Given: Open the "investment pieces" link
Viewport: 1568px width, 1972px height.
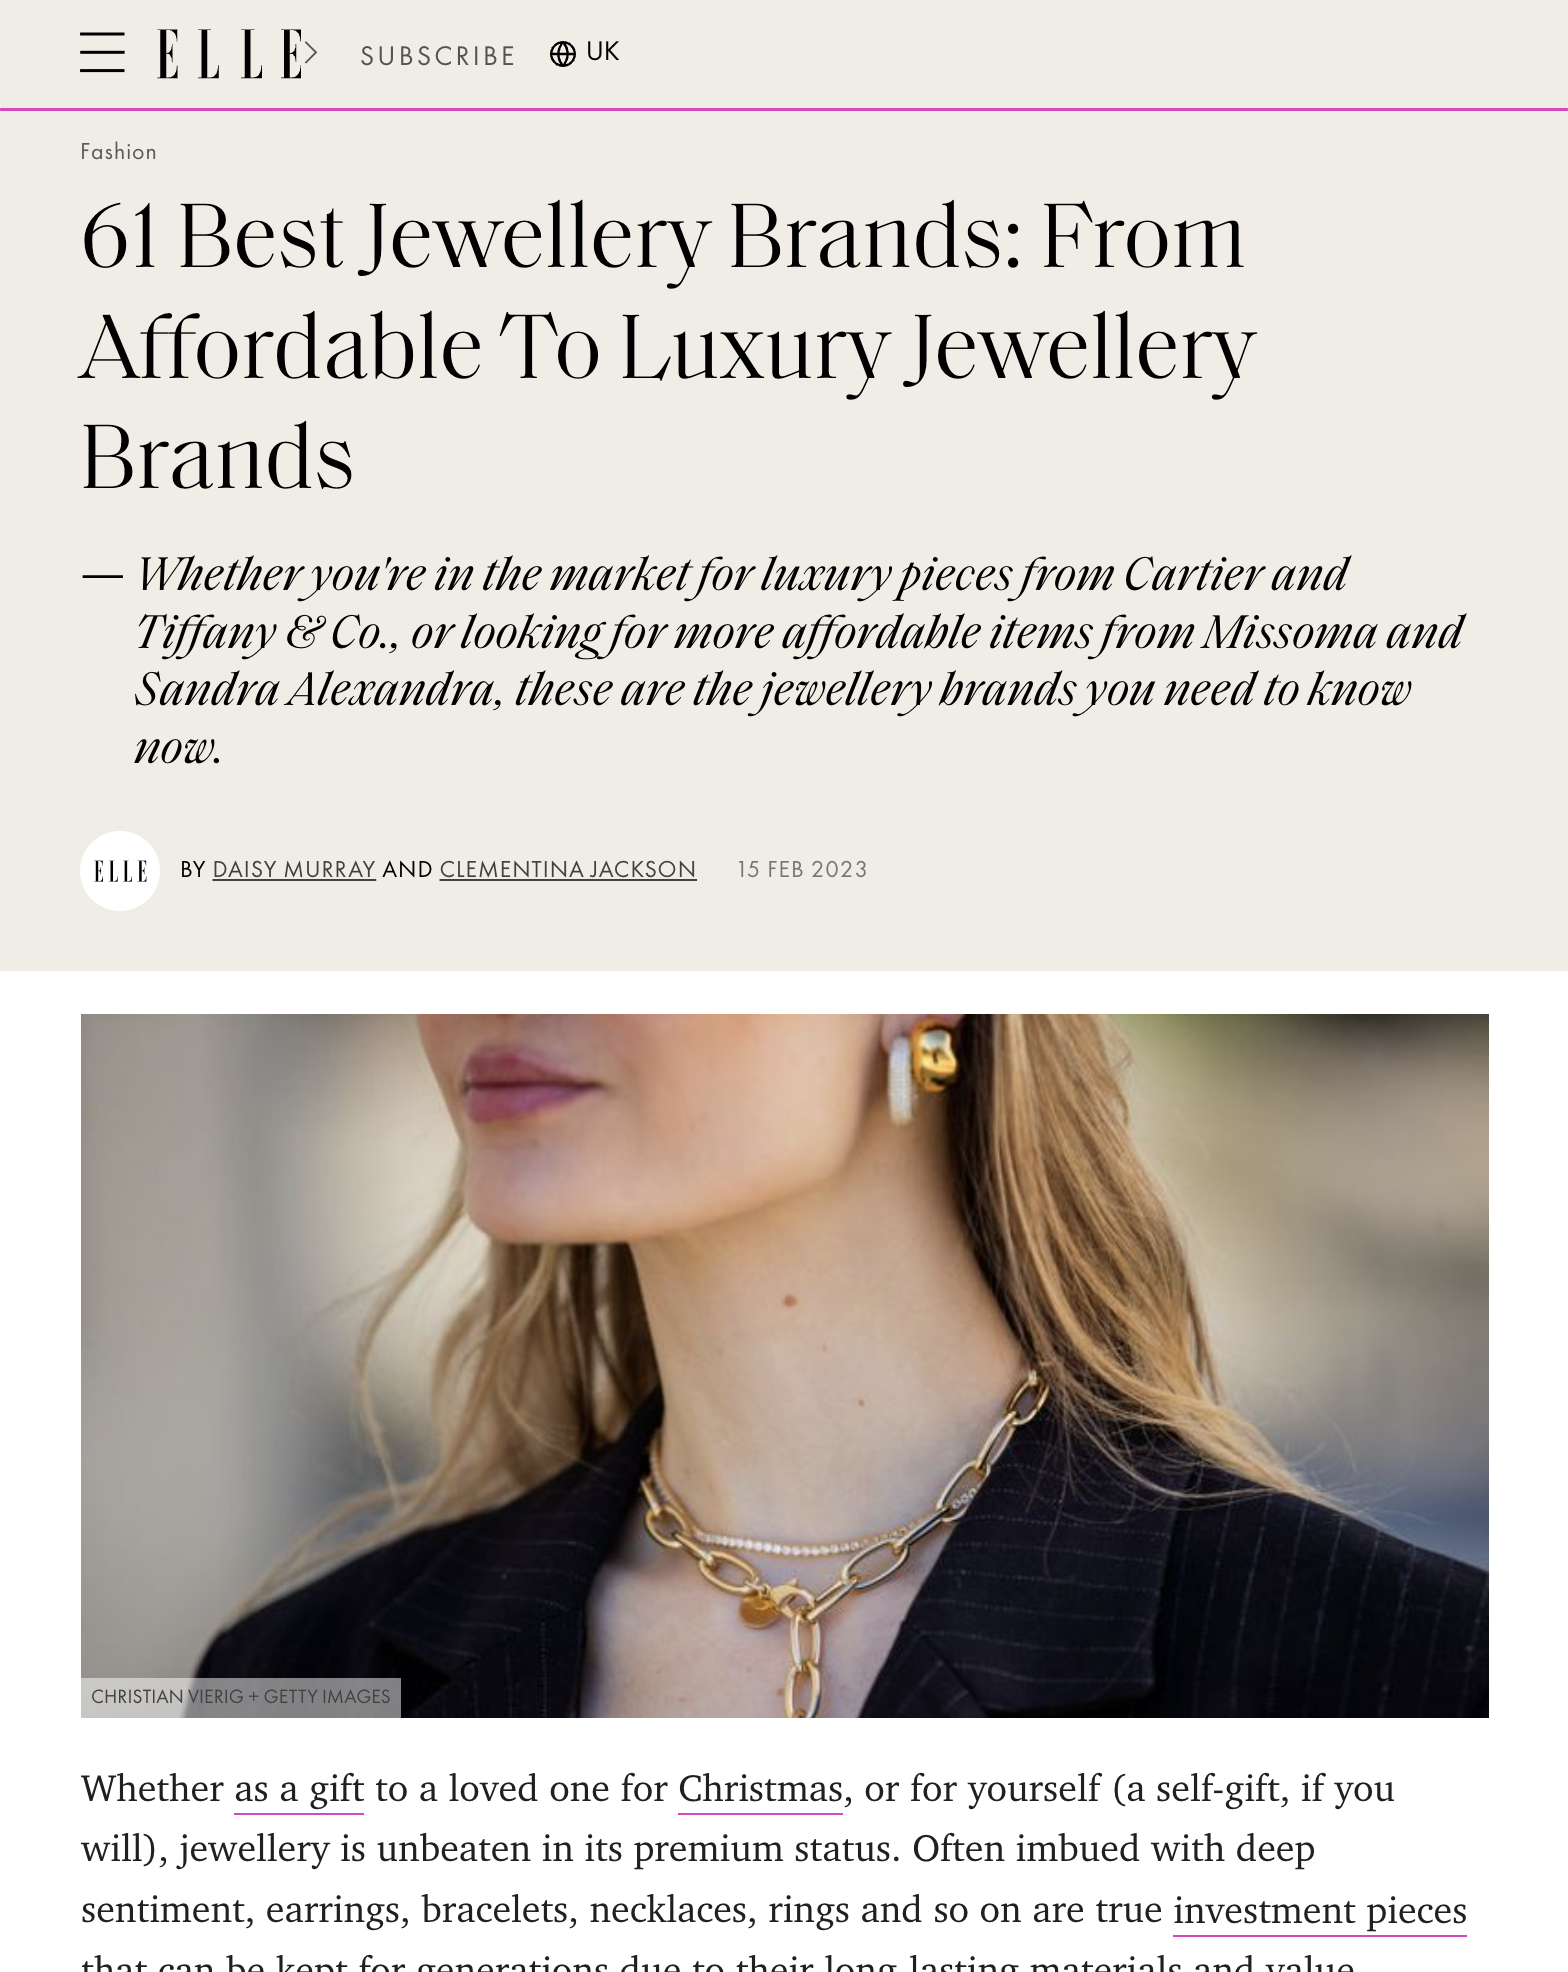Looking at the screenshot, I should click(x=1319, y=1910).
